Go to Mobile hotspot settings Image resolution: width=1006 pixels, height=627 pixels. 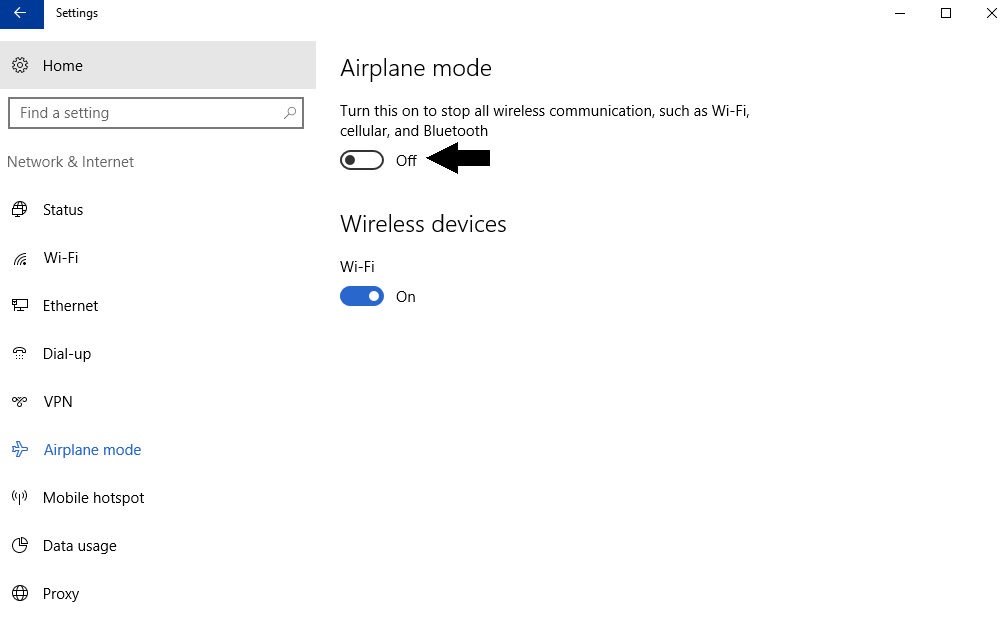pos(94,498)
